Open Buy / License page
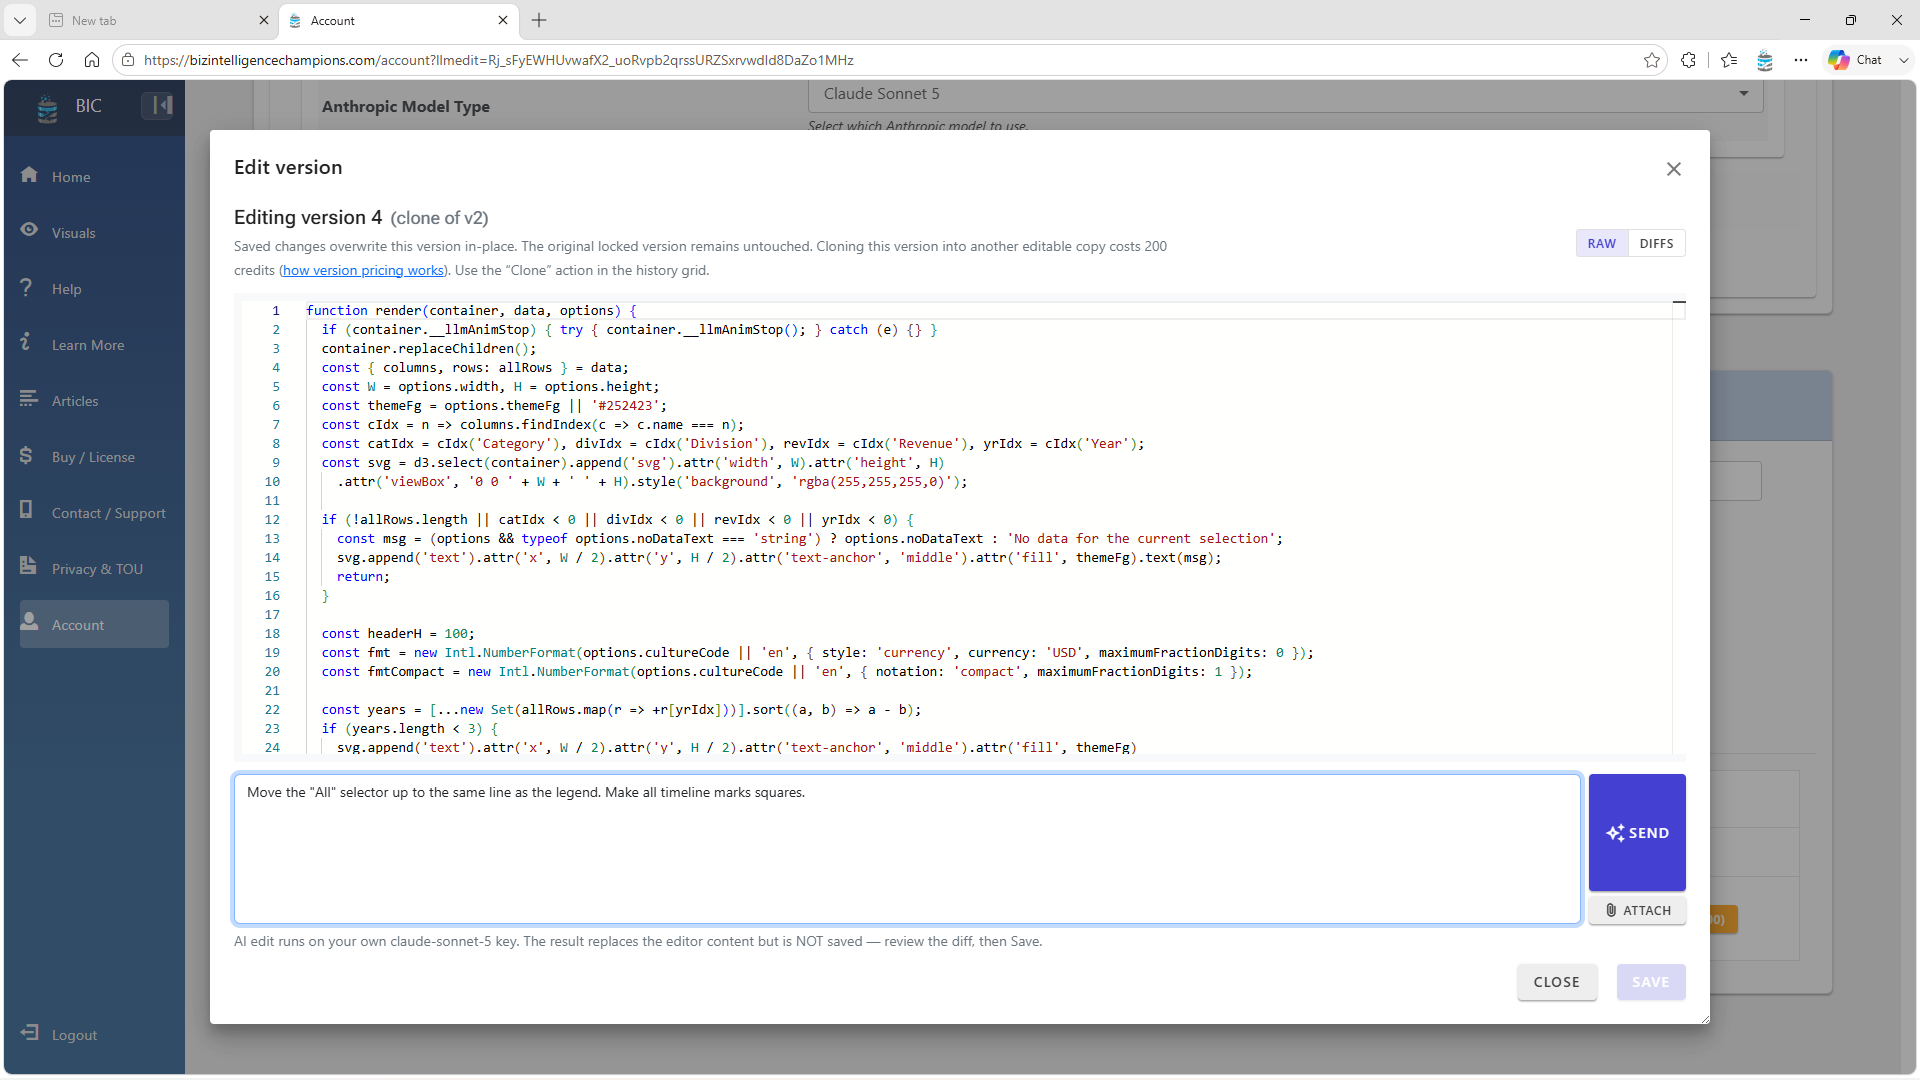The height and width of the screenshot is (1080, 1920). pos(94,457)
